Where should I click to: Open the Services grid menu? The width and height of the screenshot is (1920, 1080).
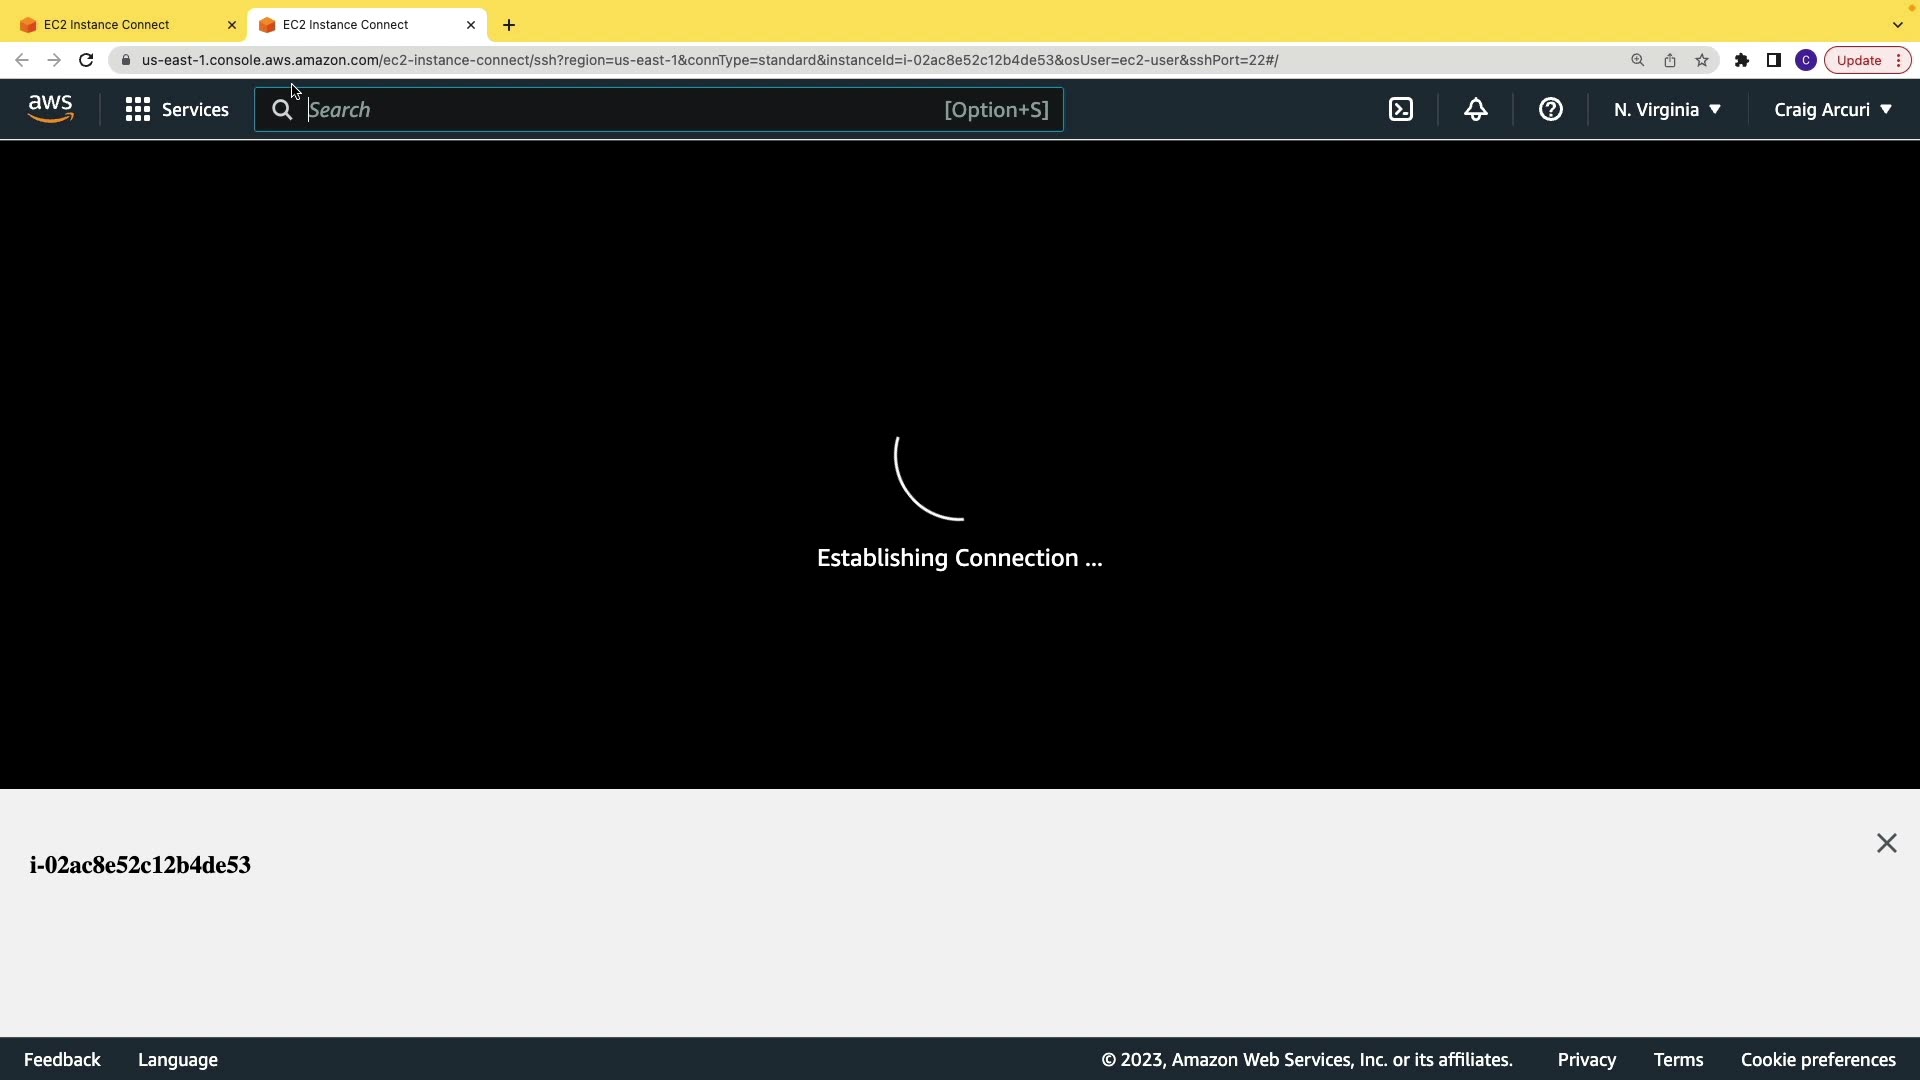click(x=177, y=110)
